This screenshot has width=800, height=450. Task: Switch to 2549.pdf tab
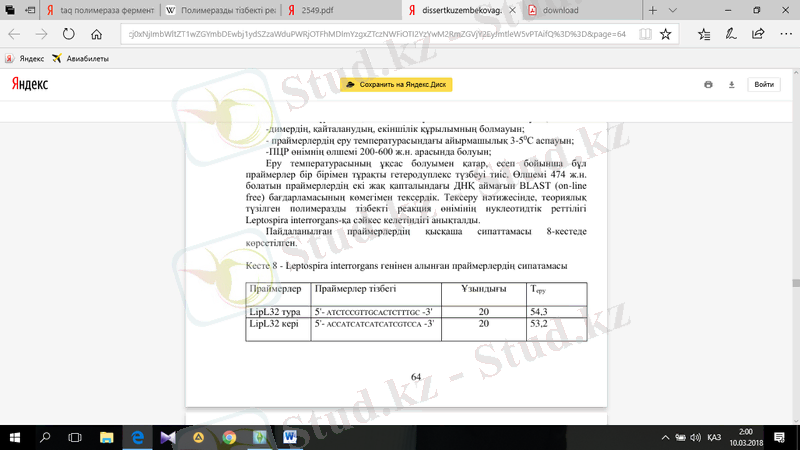(341, 10)
